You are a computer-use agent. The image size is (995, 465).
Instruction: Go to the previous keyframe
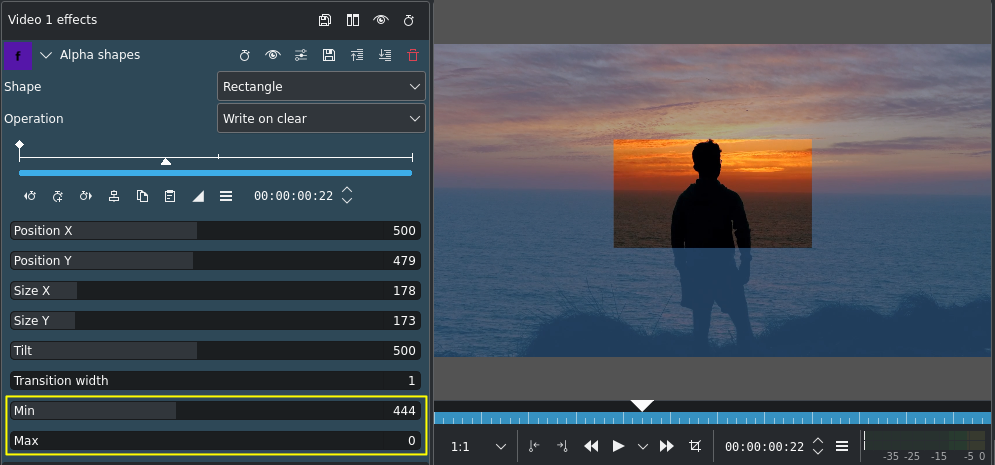(x=30, y=196)
